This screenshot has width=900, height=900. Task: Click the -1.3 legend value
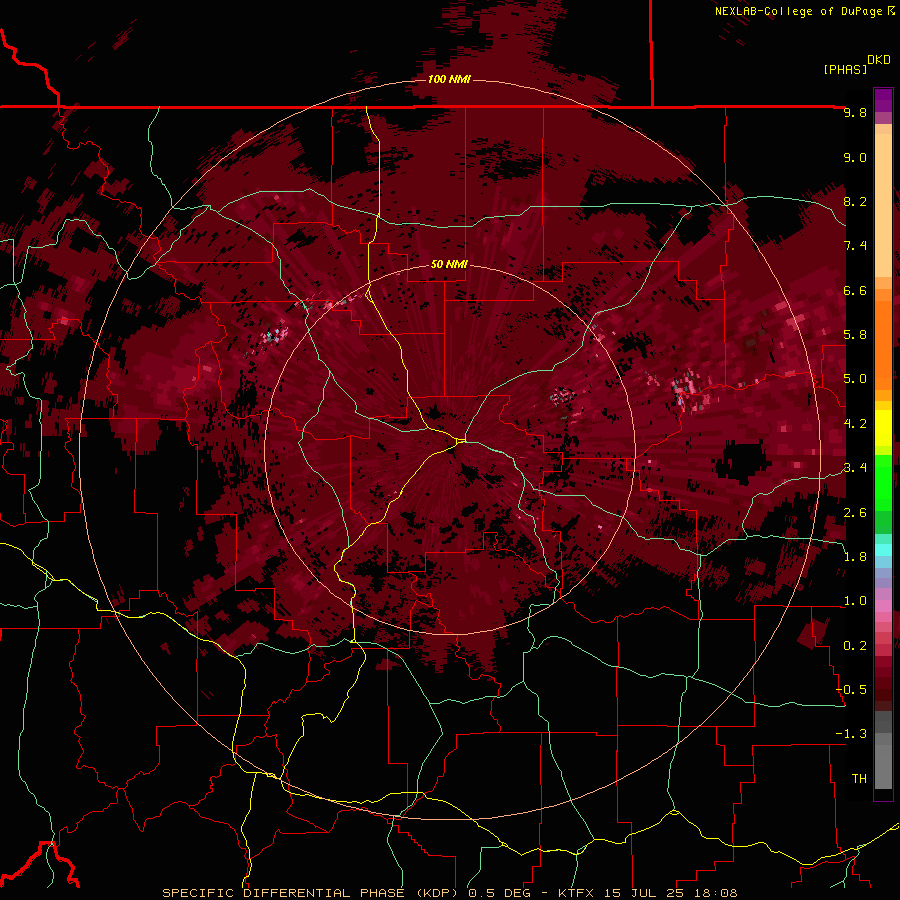(852, 734)
